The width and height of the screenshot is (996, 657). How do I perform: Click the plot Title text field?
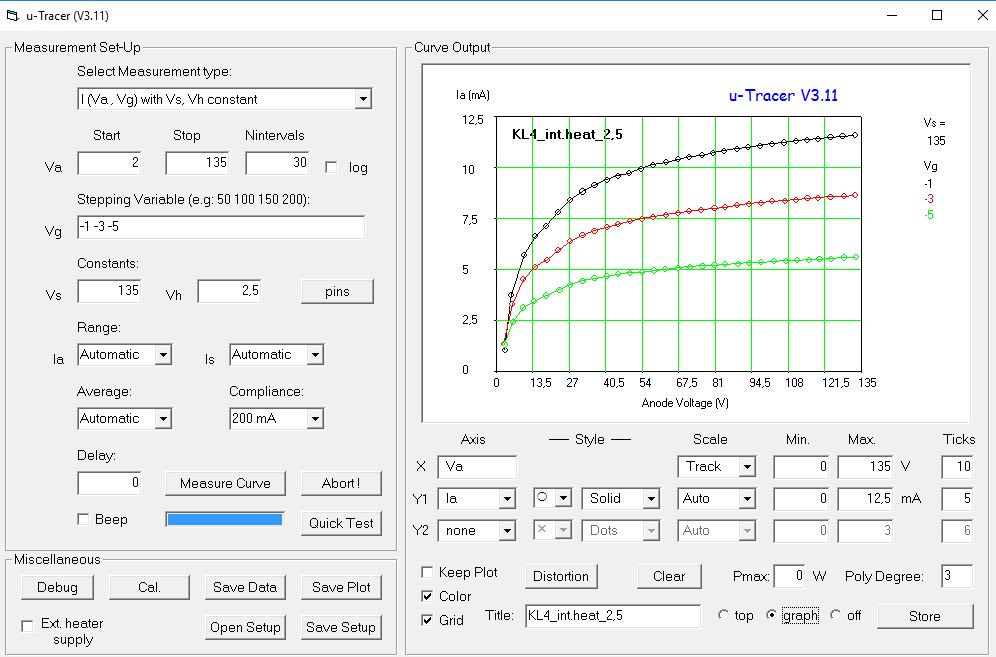[x=612, y=616]
